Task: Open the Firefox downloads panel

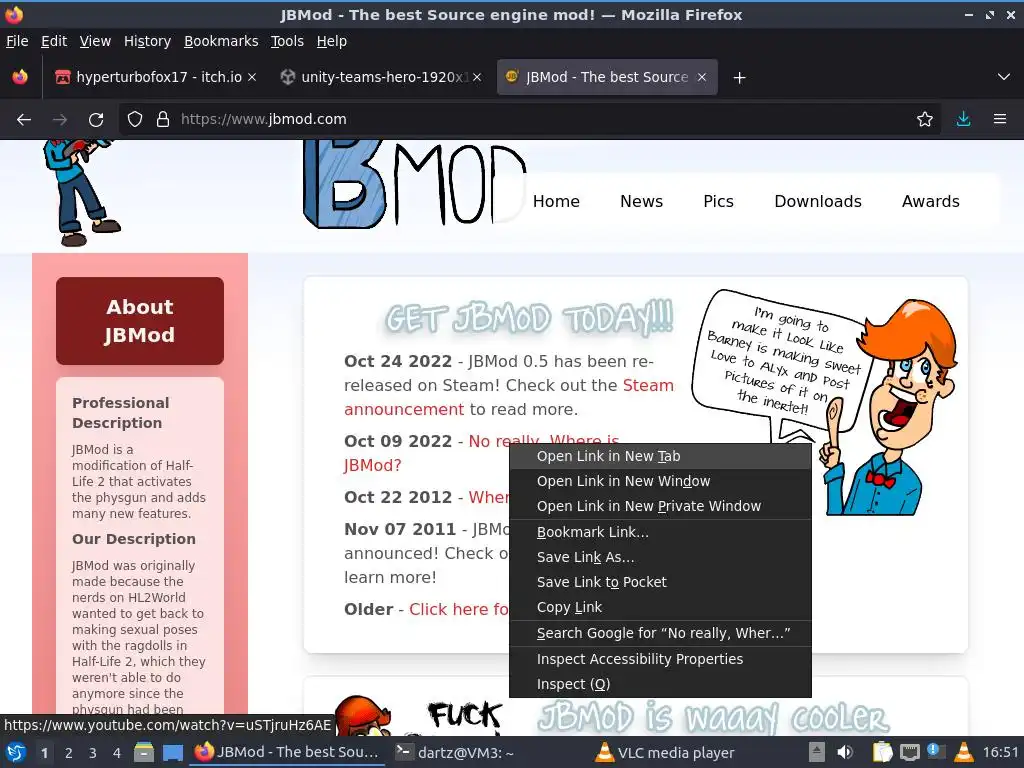Action: tap(963, 120)
